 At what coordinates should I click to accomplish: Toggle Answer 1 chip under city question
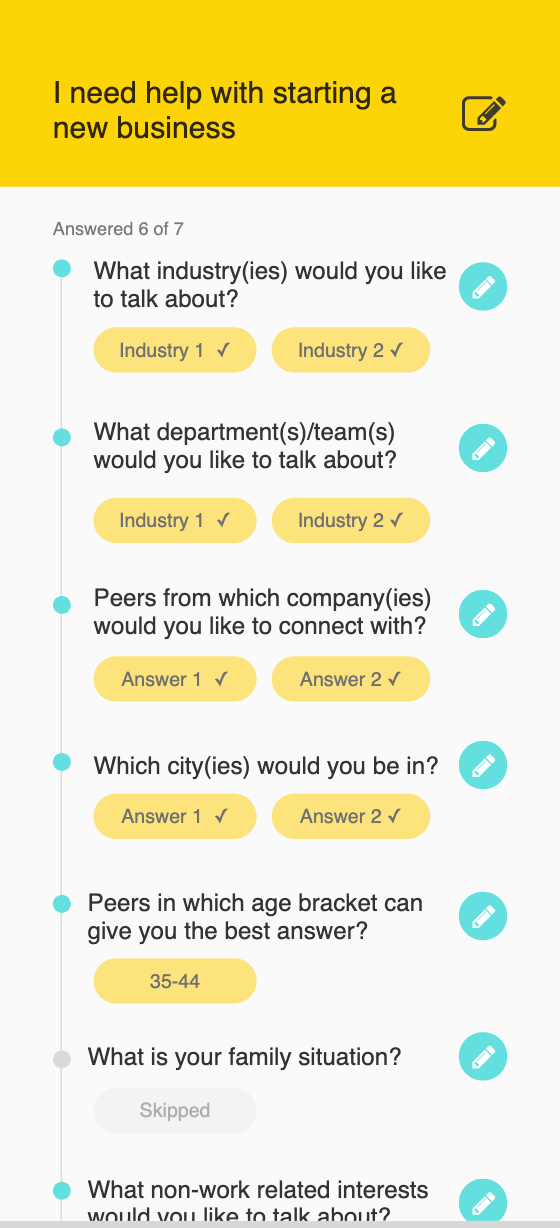click(x=175, y=816)
